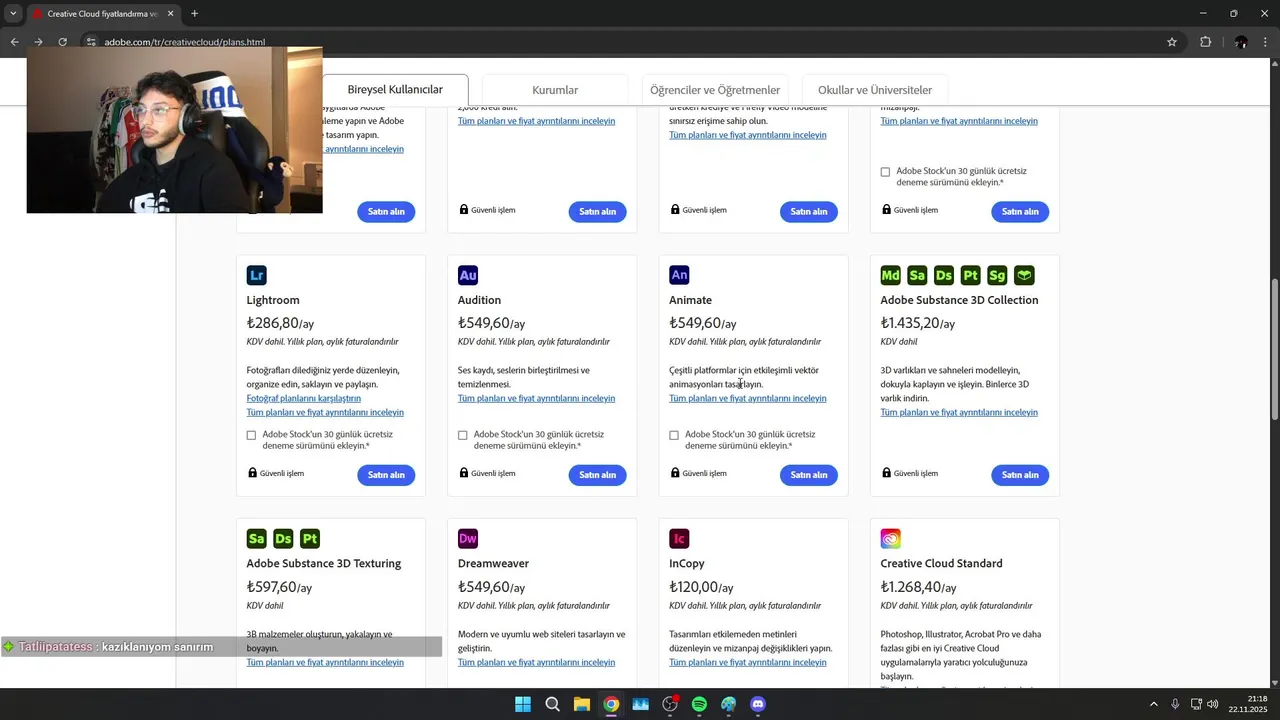
Task: Close the Creative Cloud browser tab
Action: 170,14
